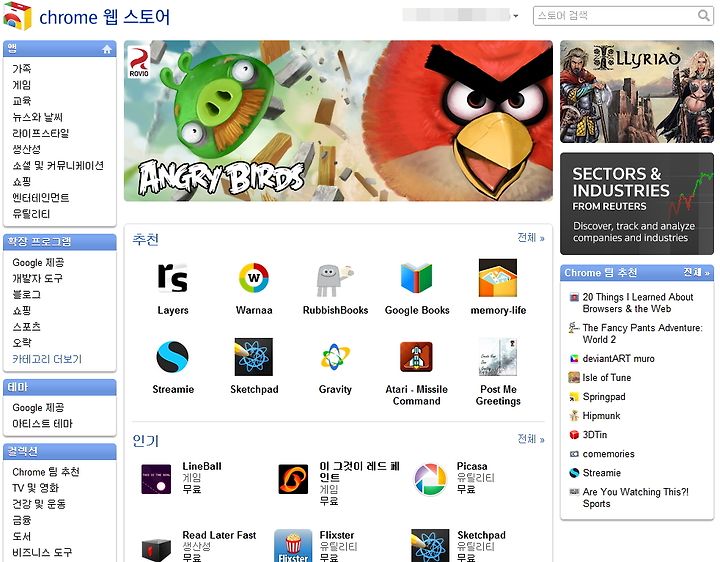This screenshot has width=720, height=562.
Task: Open the Illyriad promo image
Action: pos(637,91)
